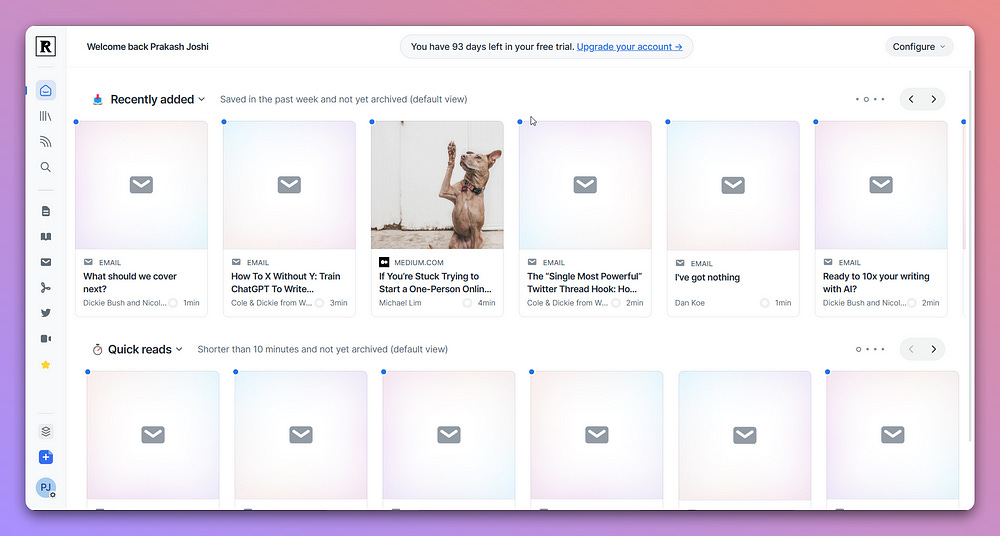This screenshot has height=536, width=1000.
Task: Open How To X Without Y article title
Action: point(286,282)
